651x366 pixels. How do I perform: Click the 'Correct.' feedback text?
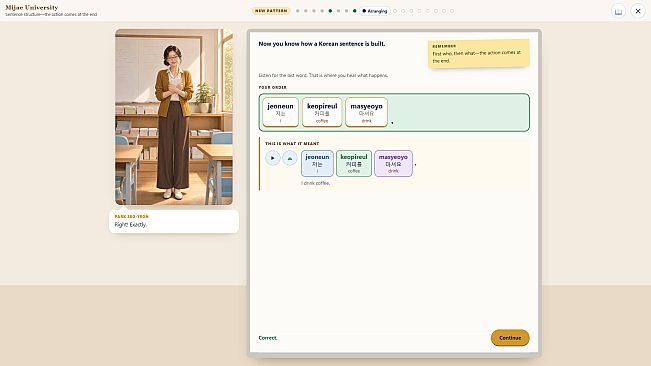pyautogui.click(x=268, y=338)
